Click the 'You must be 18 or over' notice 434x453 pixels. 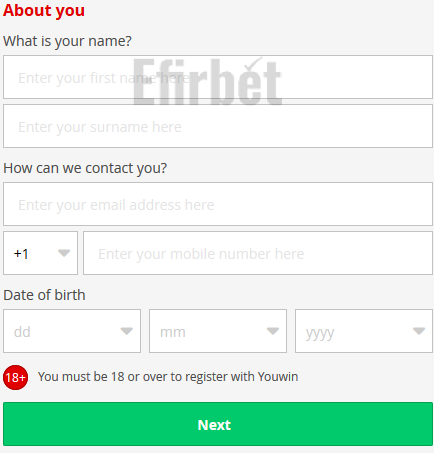tap(168, 377)
